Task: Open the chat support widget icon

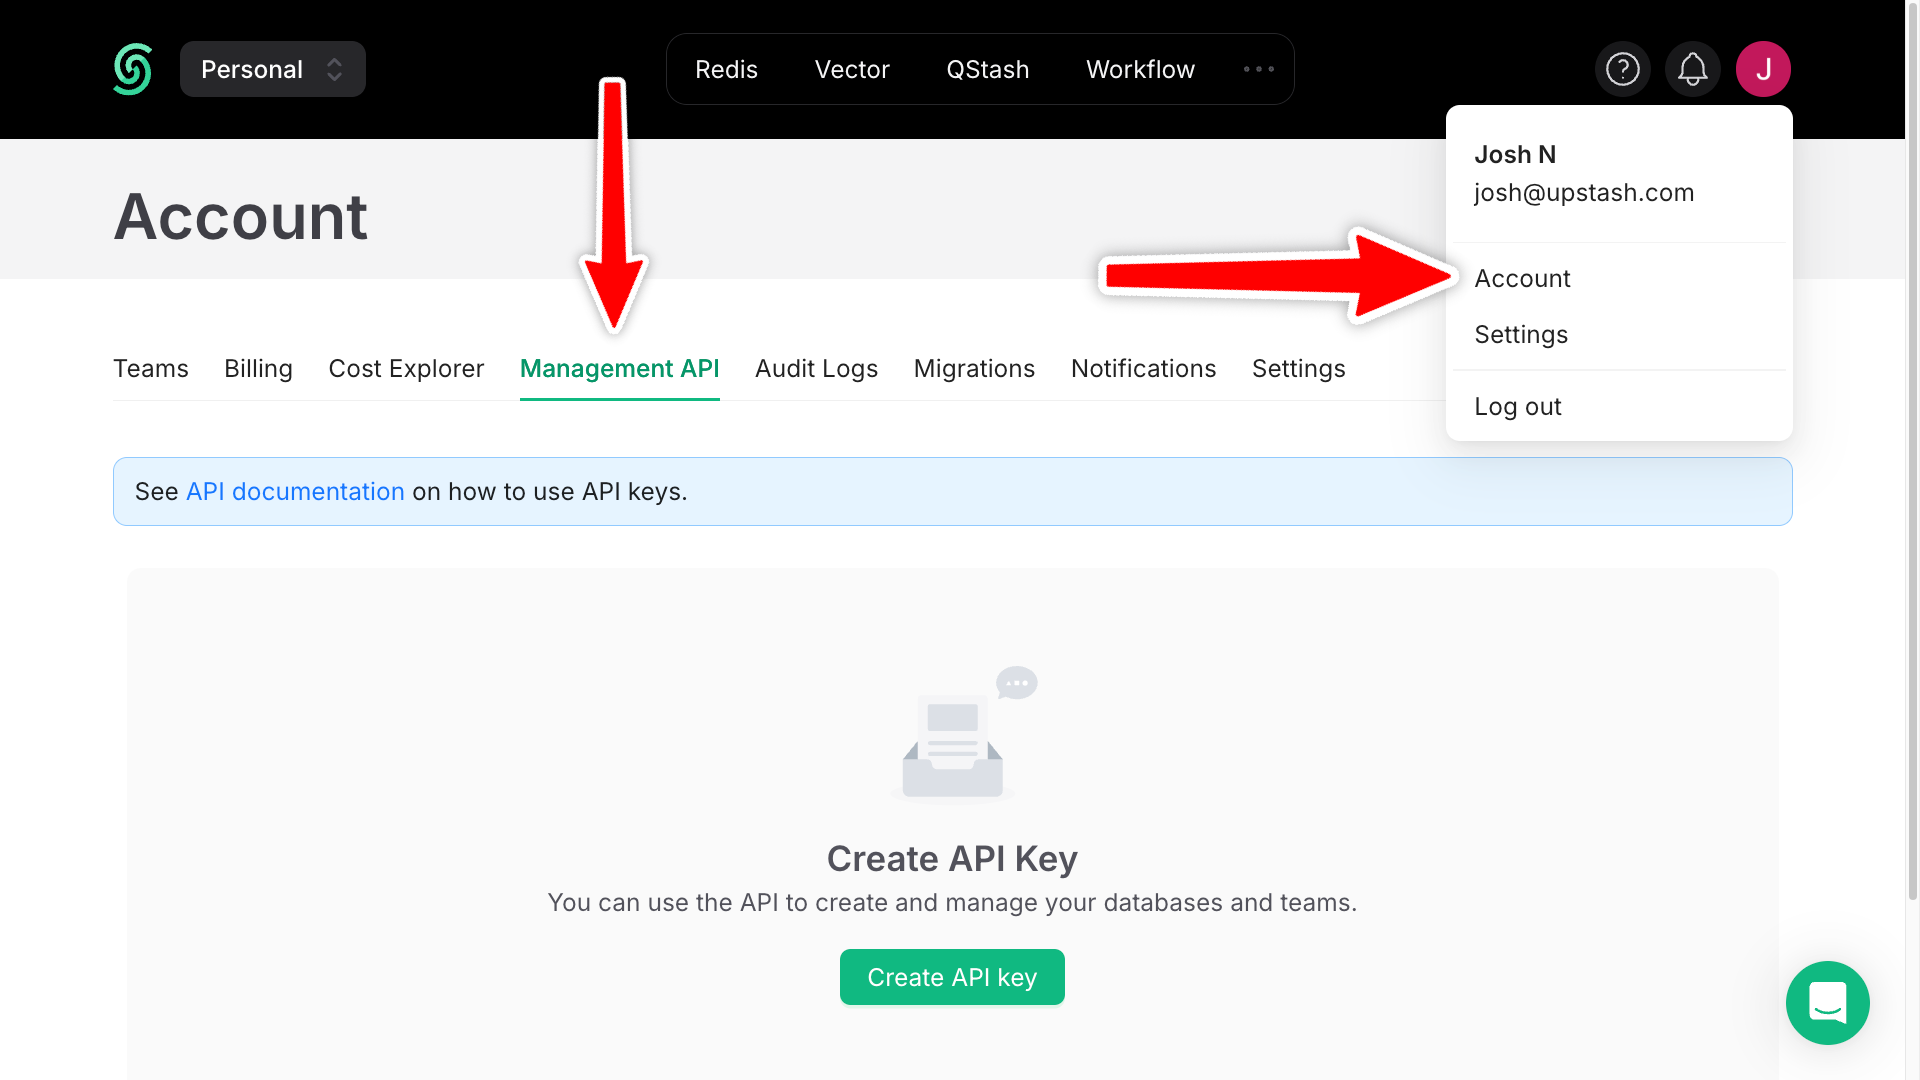Action: [x=1827, y=1003]
